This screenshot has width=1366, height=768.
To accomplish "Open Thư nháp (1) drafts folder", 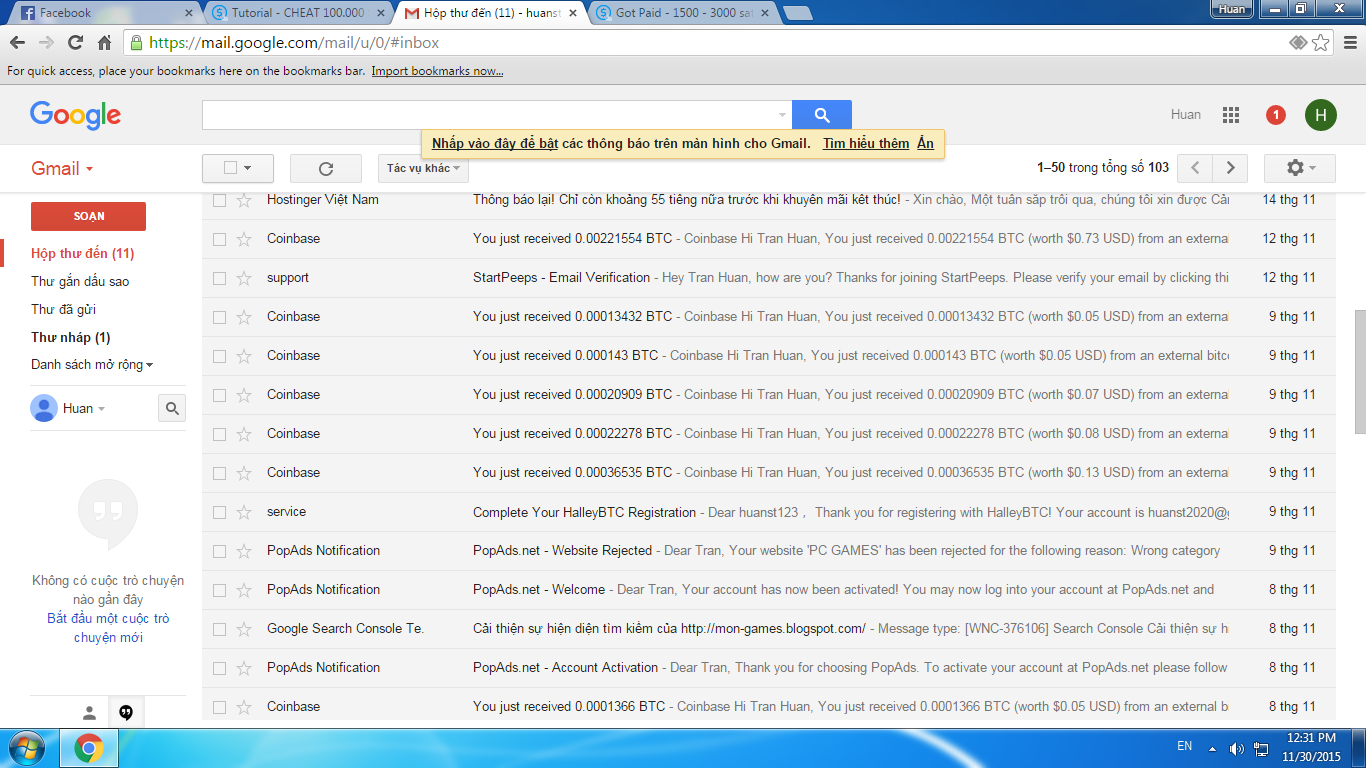I will click(x=71, y=337).
